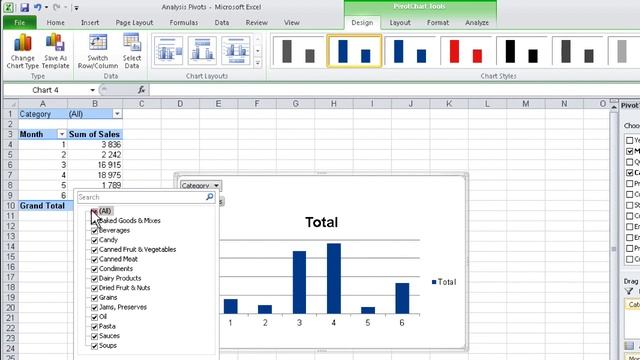
Task: Click the Undo icon
Action: coord(38,7)
